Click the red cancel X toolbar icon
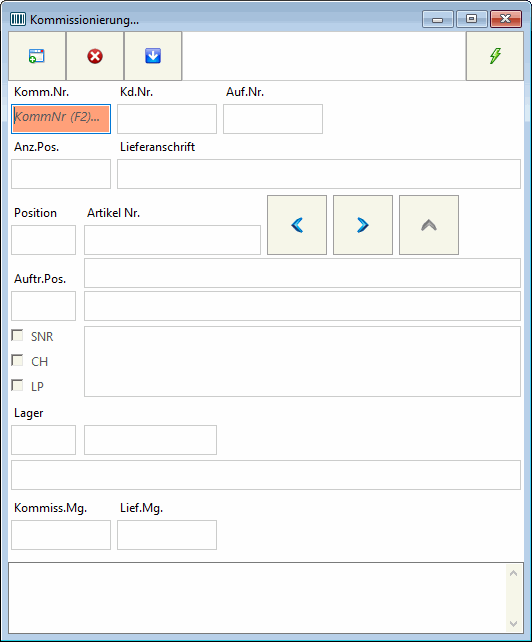This screenshot has width=532, height=642. (x=95, y=56)
